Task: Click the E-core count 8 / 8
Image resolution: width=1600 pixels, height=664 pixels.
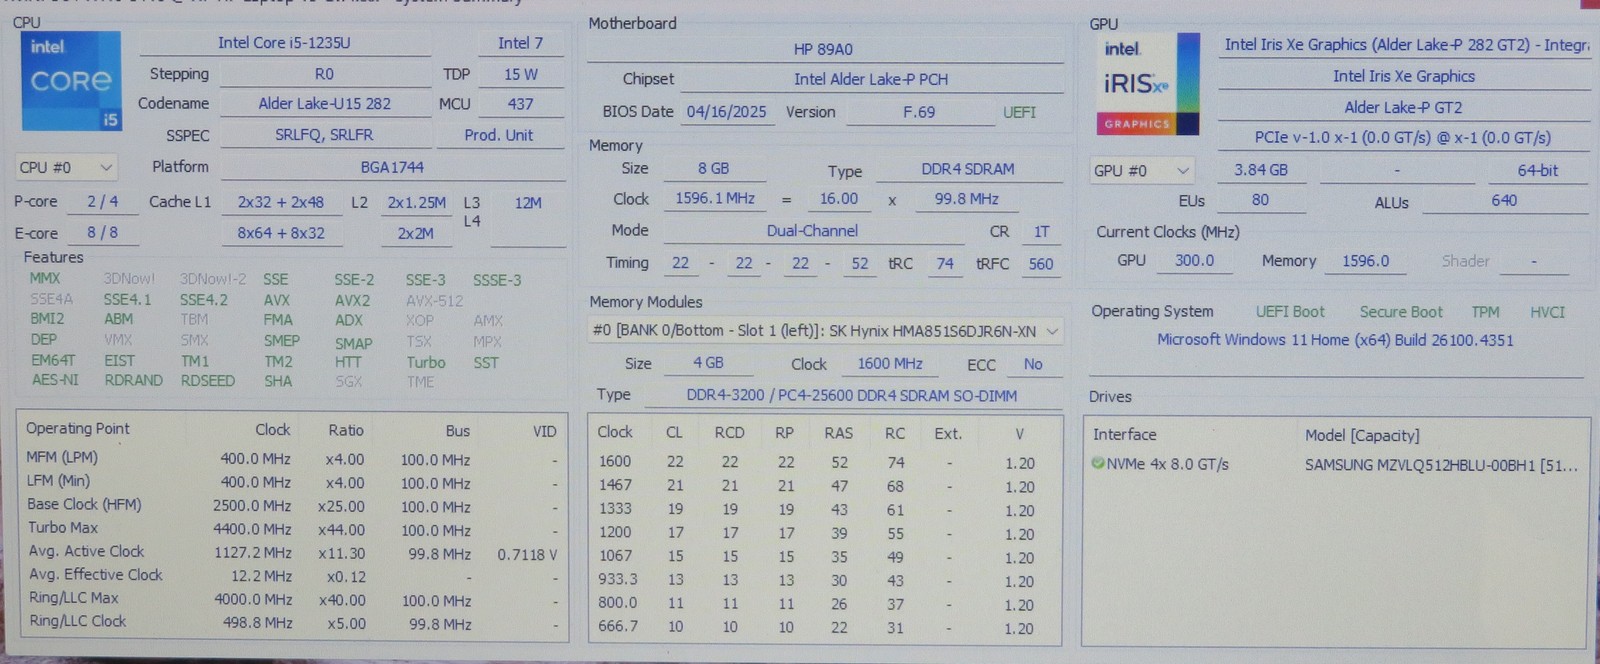Action: pos(102,233)
